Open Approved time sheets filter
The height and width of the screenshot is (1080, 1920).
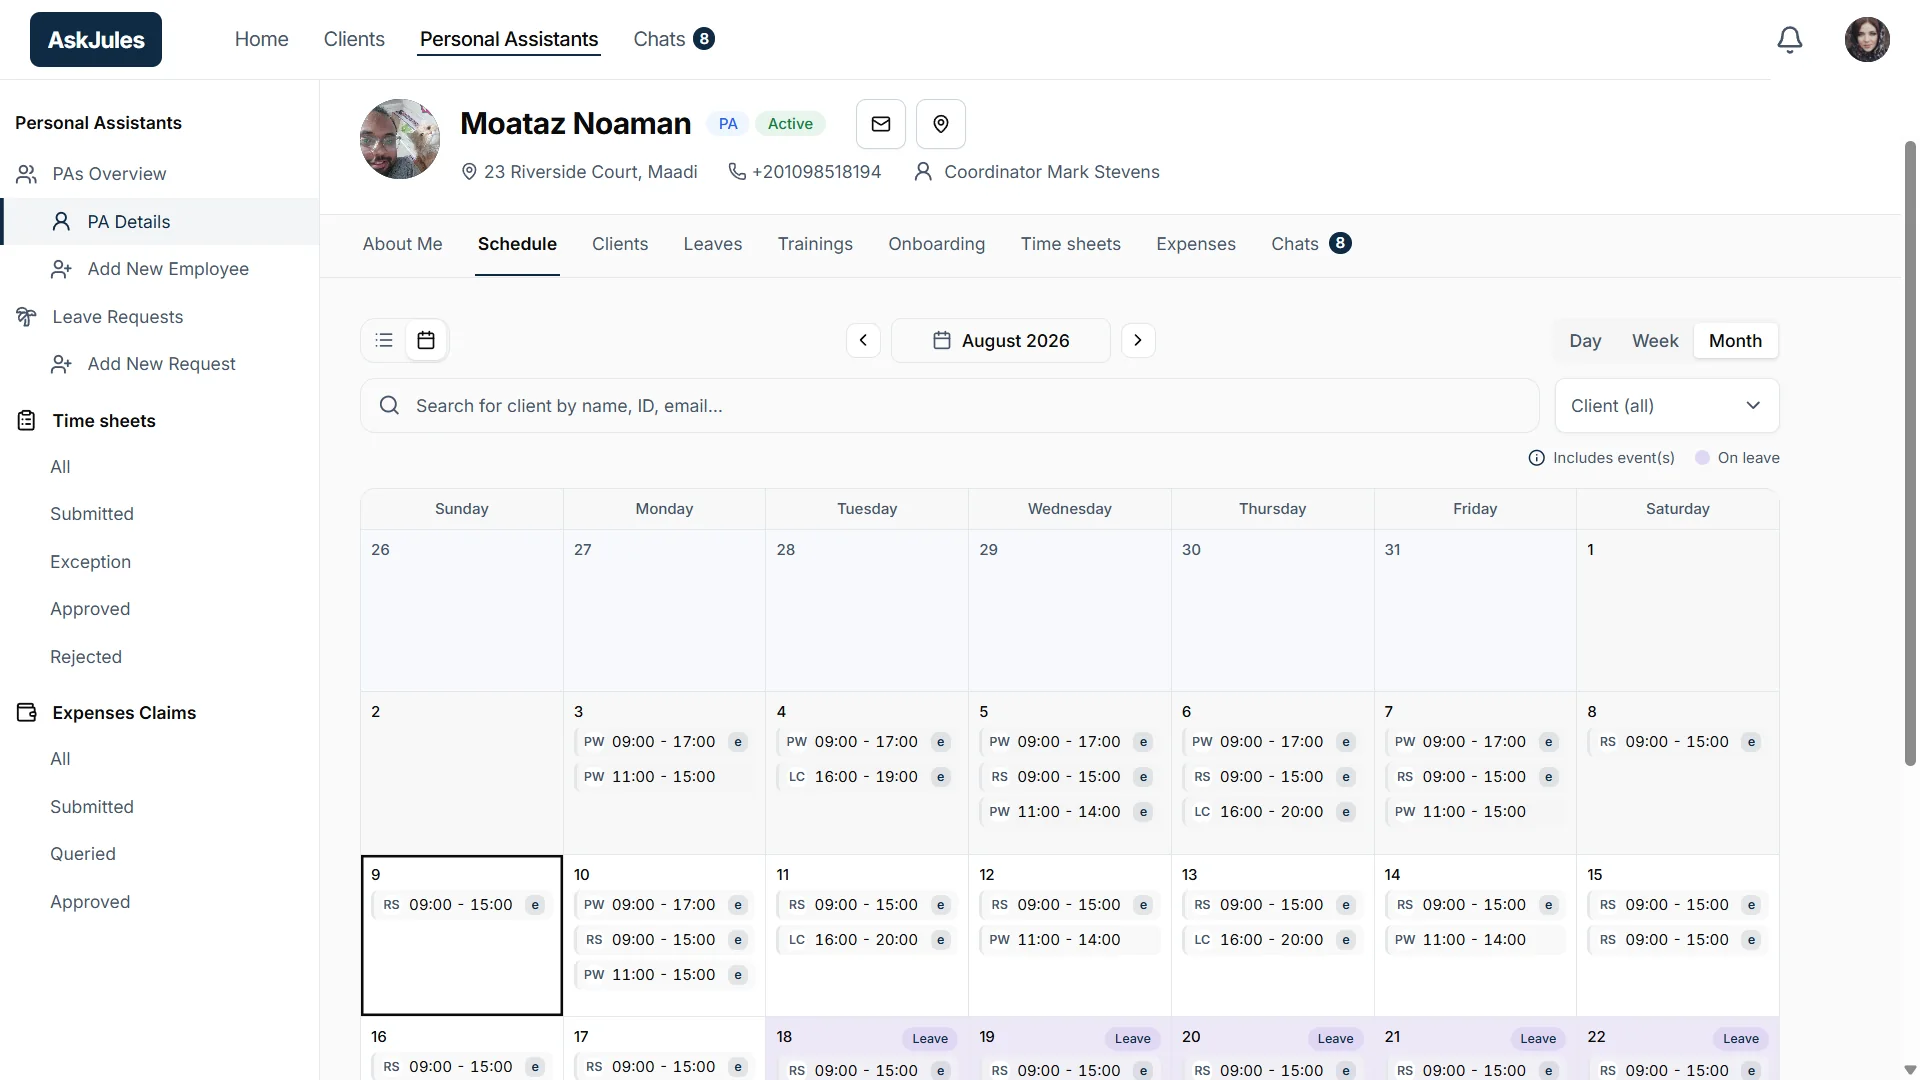[90, 609]
